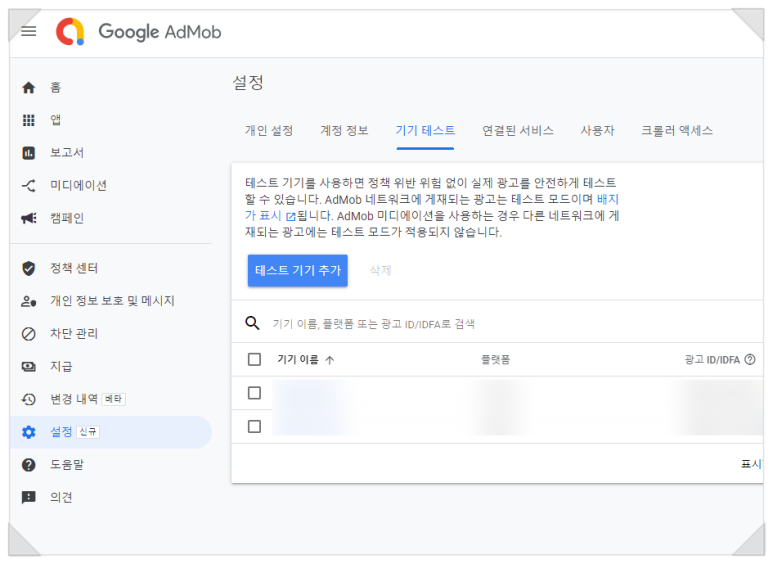Click the feedback speech bubble icon
Viewport: 773px width, 564px height.
pyautogui.click(x=29, y=497)
